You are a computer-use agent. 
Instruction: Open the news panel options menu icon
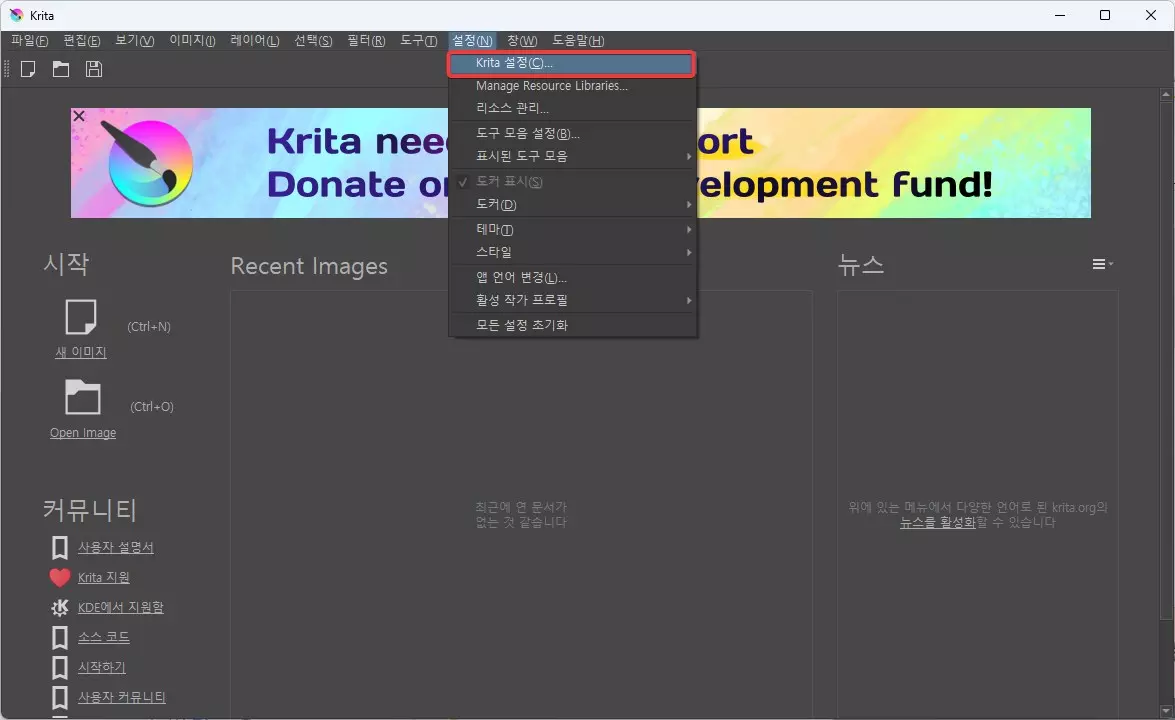coord(1101,264)
